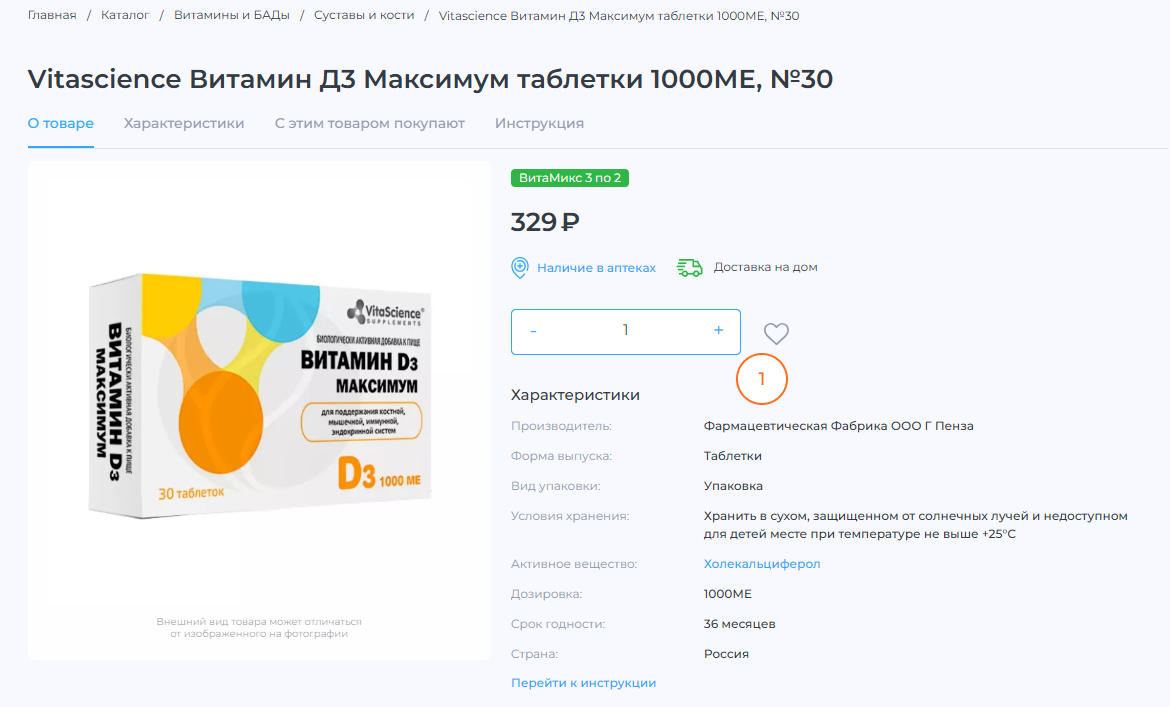Screen dimensions: 1170x707
Task: Increase quantity with the plus button
Action: [717, 331]
